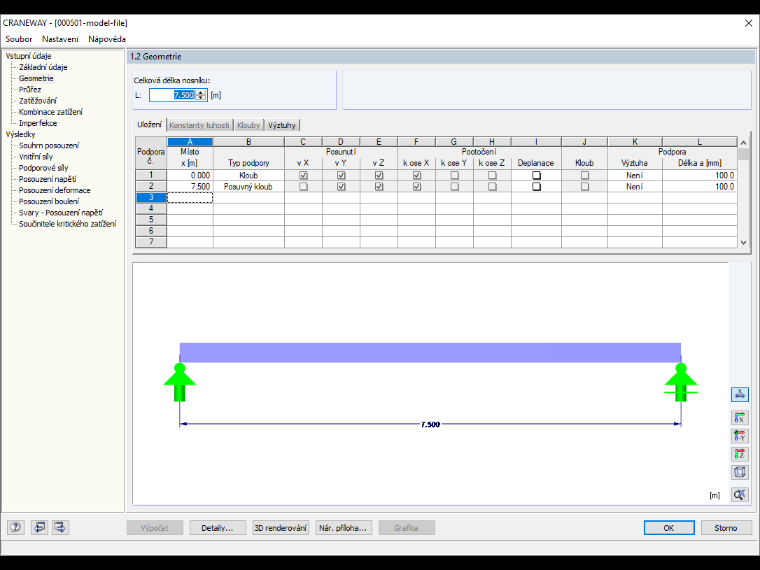Adjust girder length with spinner arrows

click(x=201, y=95)
